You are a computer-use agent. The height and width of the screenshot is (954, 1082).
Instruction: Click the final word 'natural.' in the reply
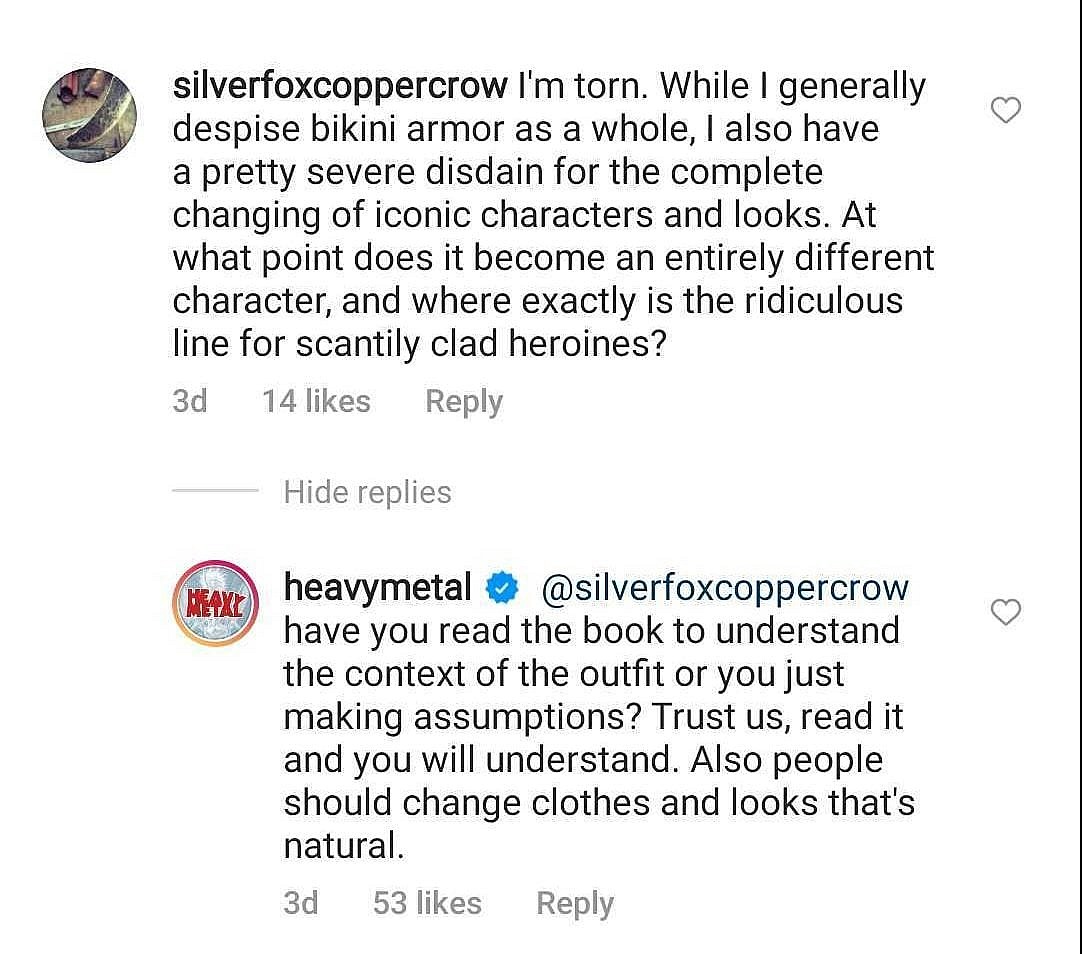344,846
